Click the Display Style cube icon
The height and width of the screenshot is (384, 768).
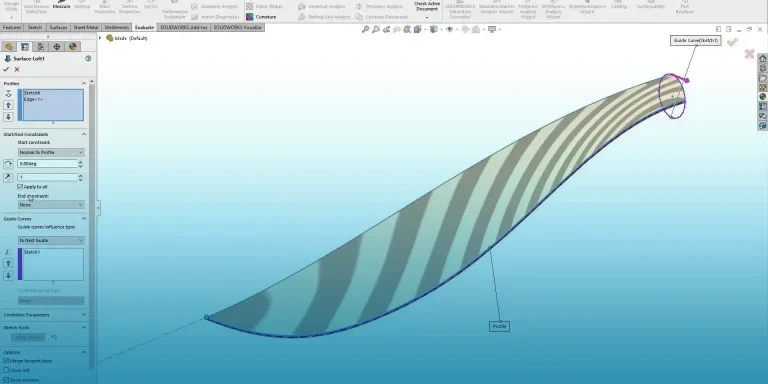coord(433,29)
